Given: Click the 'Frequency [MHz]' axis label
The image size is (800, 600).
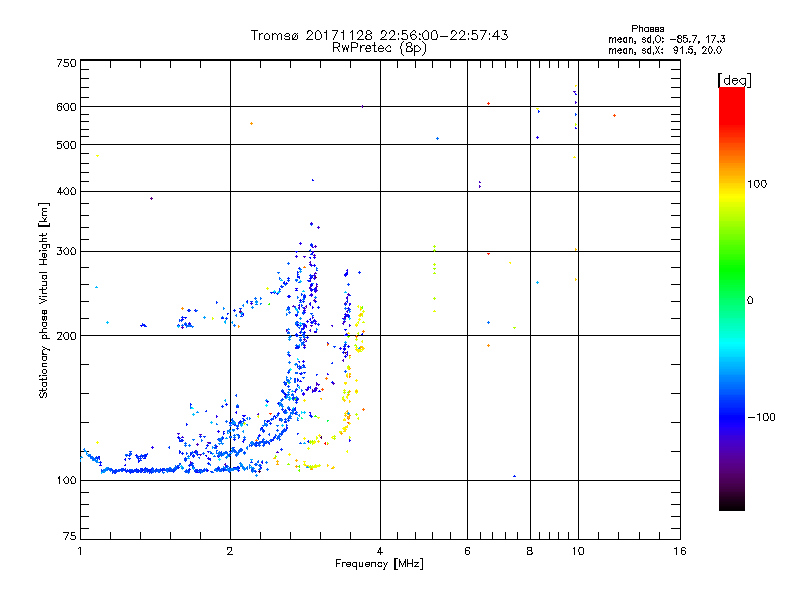Looking at the screenshot, I should coord(379,564).
